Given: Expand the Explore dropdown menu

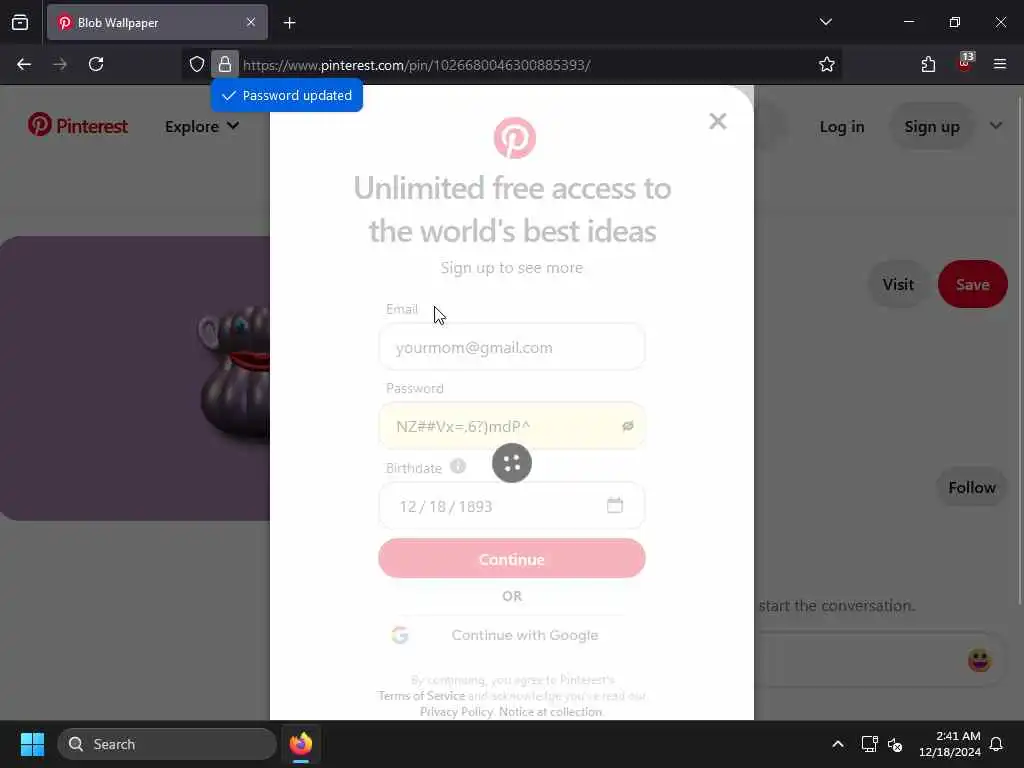Looking at the screenshot, I should (202, 126).
